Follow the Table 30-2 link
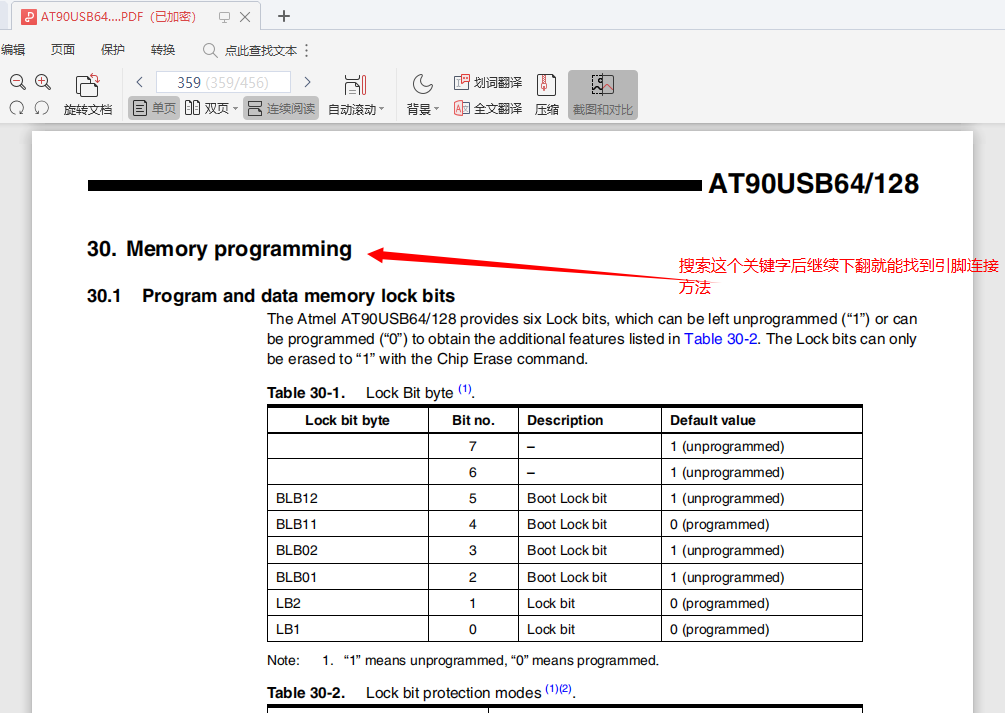Image resolution: width=1005 pixels, height=713 pixels. pyautogui.click(x=720, y=339)
